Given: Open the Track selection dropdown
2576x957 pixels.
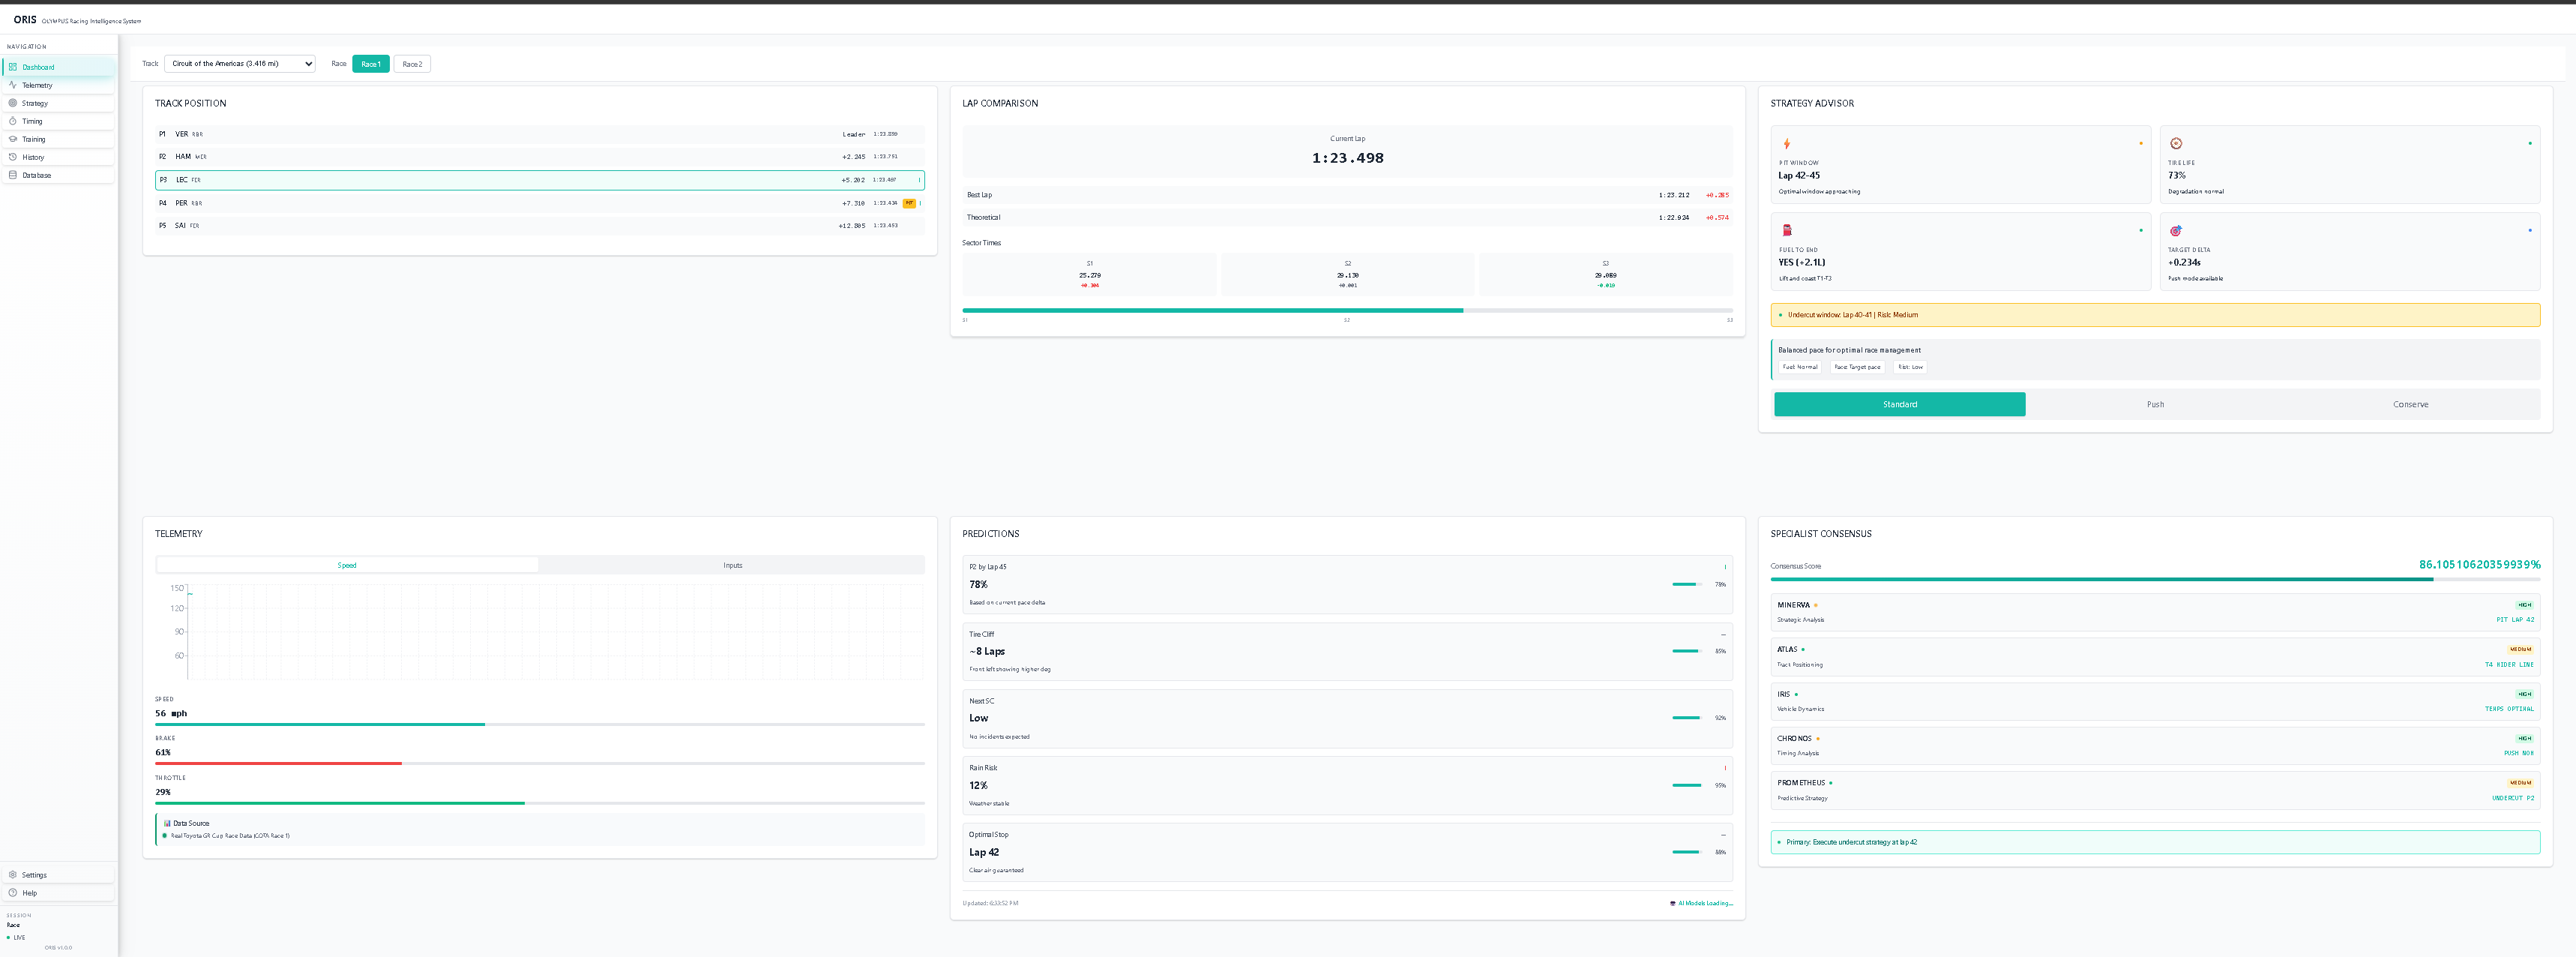Looking at the screenshot, I should (240, 64).
